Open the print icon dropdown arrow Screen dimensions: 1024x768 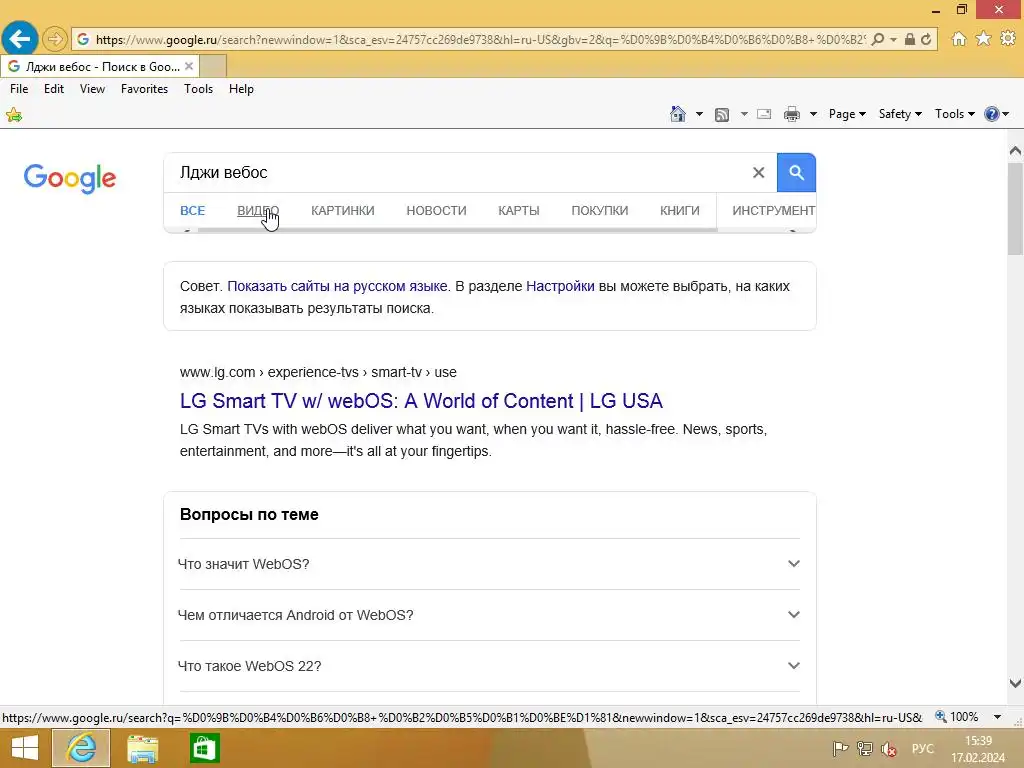click(813, 114)
